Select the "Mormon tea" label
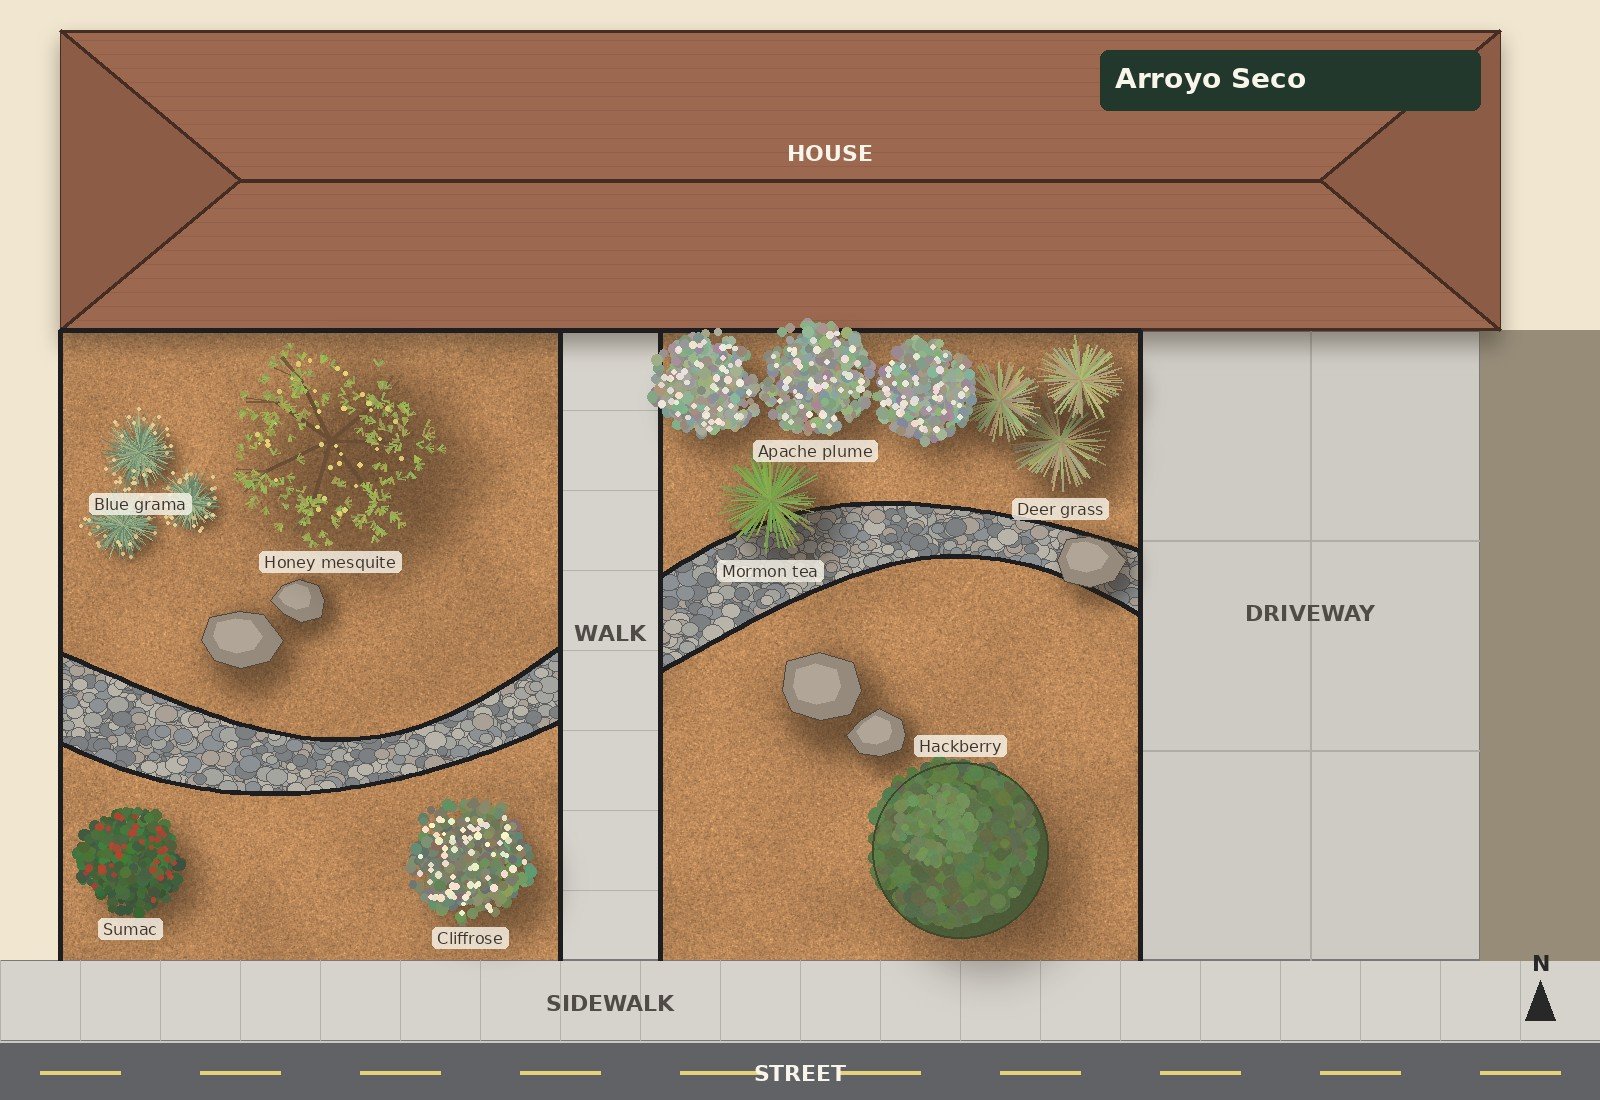The image size is (1600, 1100). pos(770,571)
